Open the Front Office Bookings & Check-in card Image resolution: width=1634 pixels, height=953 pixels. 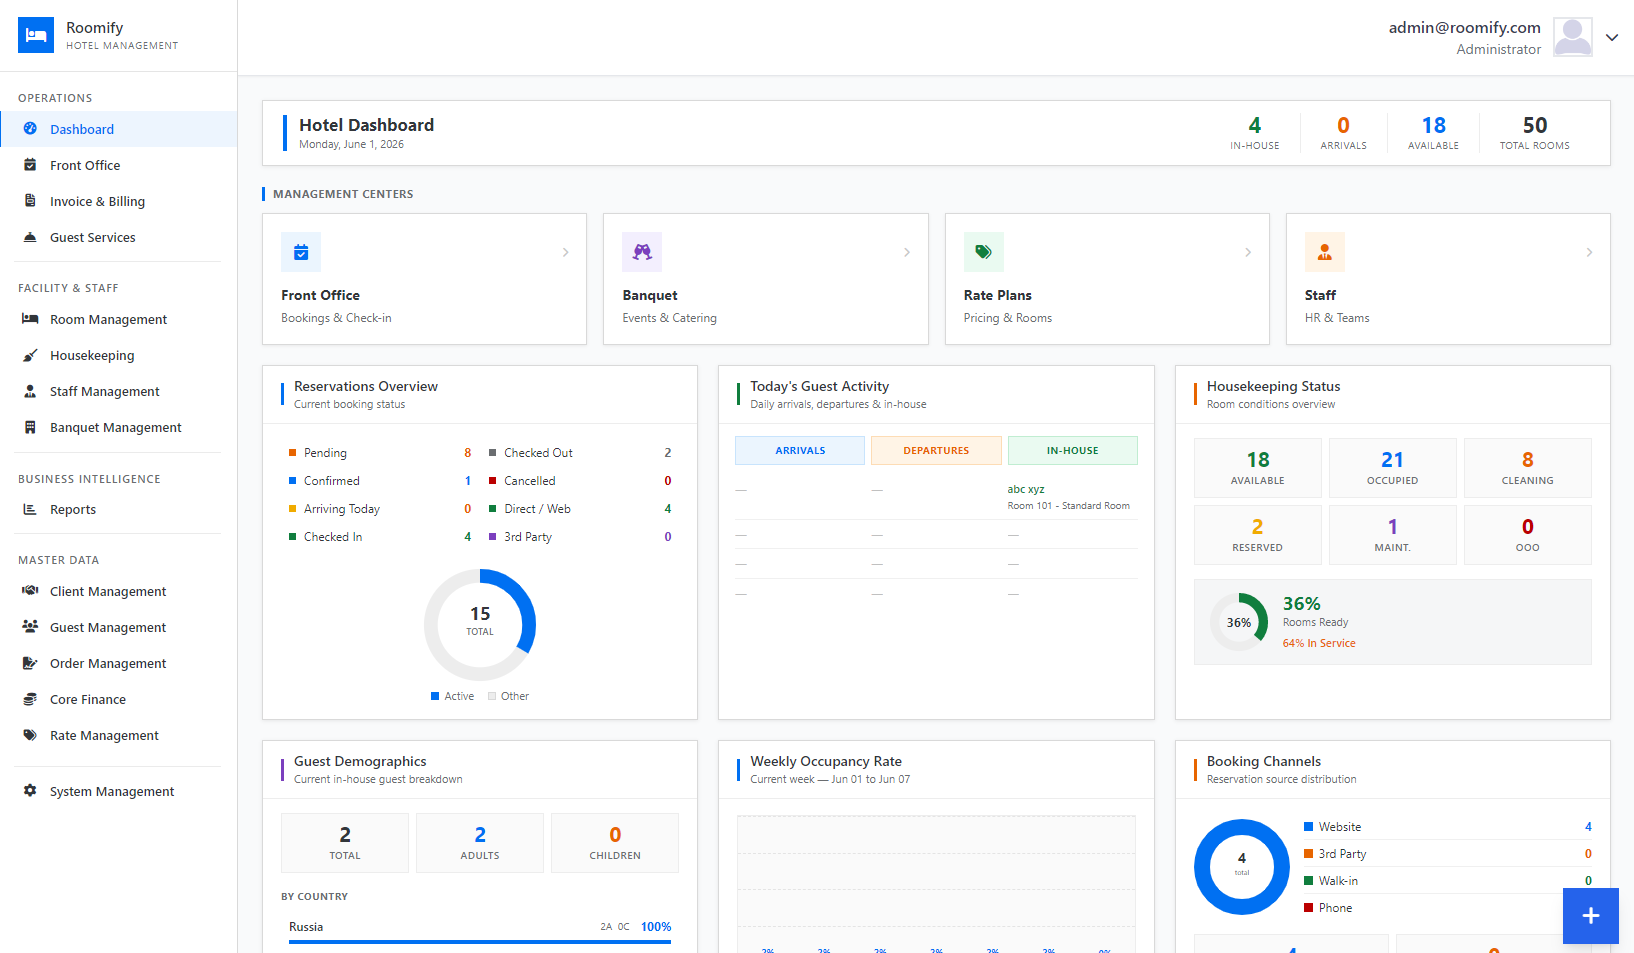(x=424, y=279)
